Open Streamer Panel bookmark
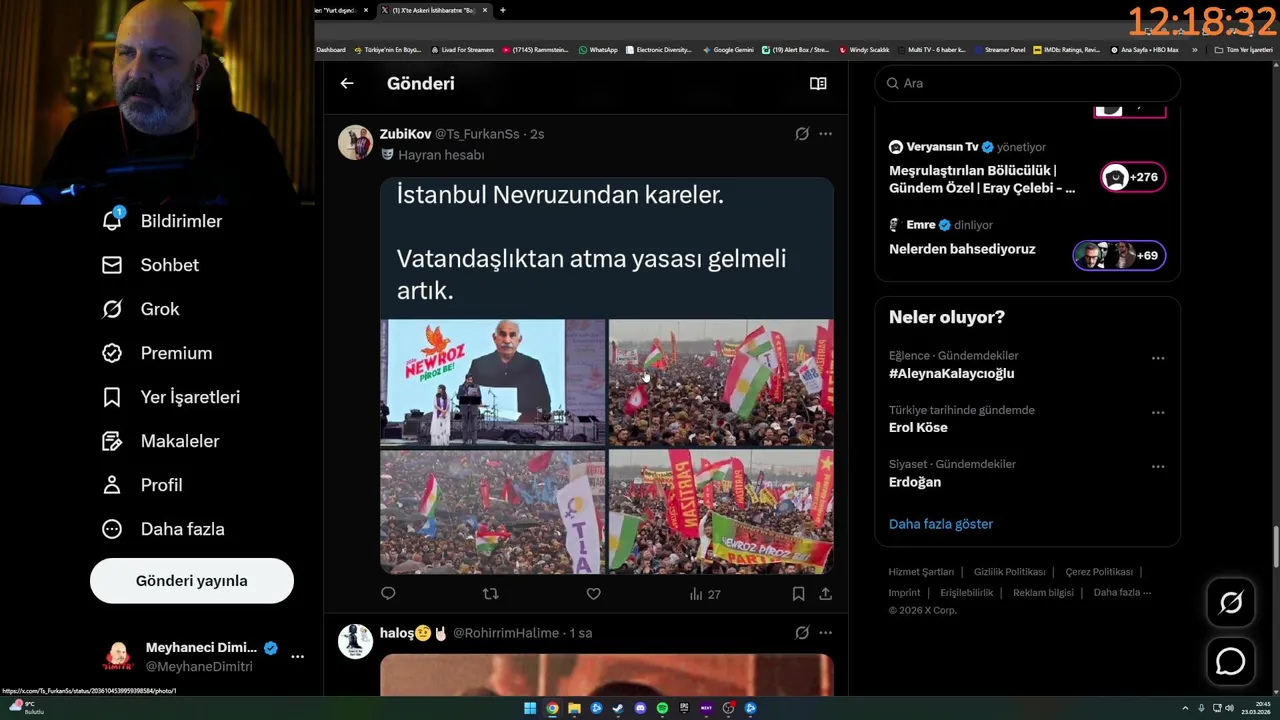Screen dimensions: 1280x720 (x=999, y=49)
